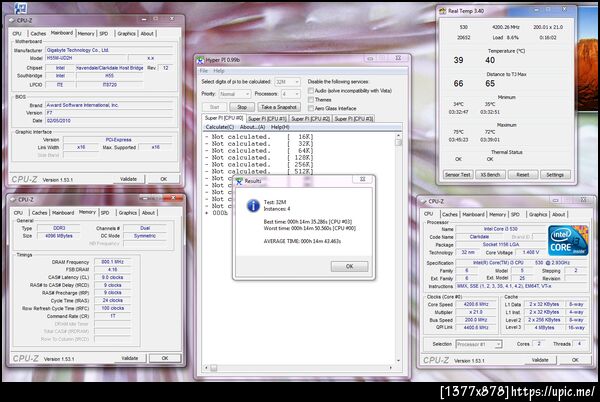Toggle the Themes checkbox in Hyper PI
The image size is (600, 402).
(x=311, y=99)
